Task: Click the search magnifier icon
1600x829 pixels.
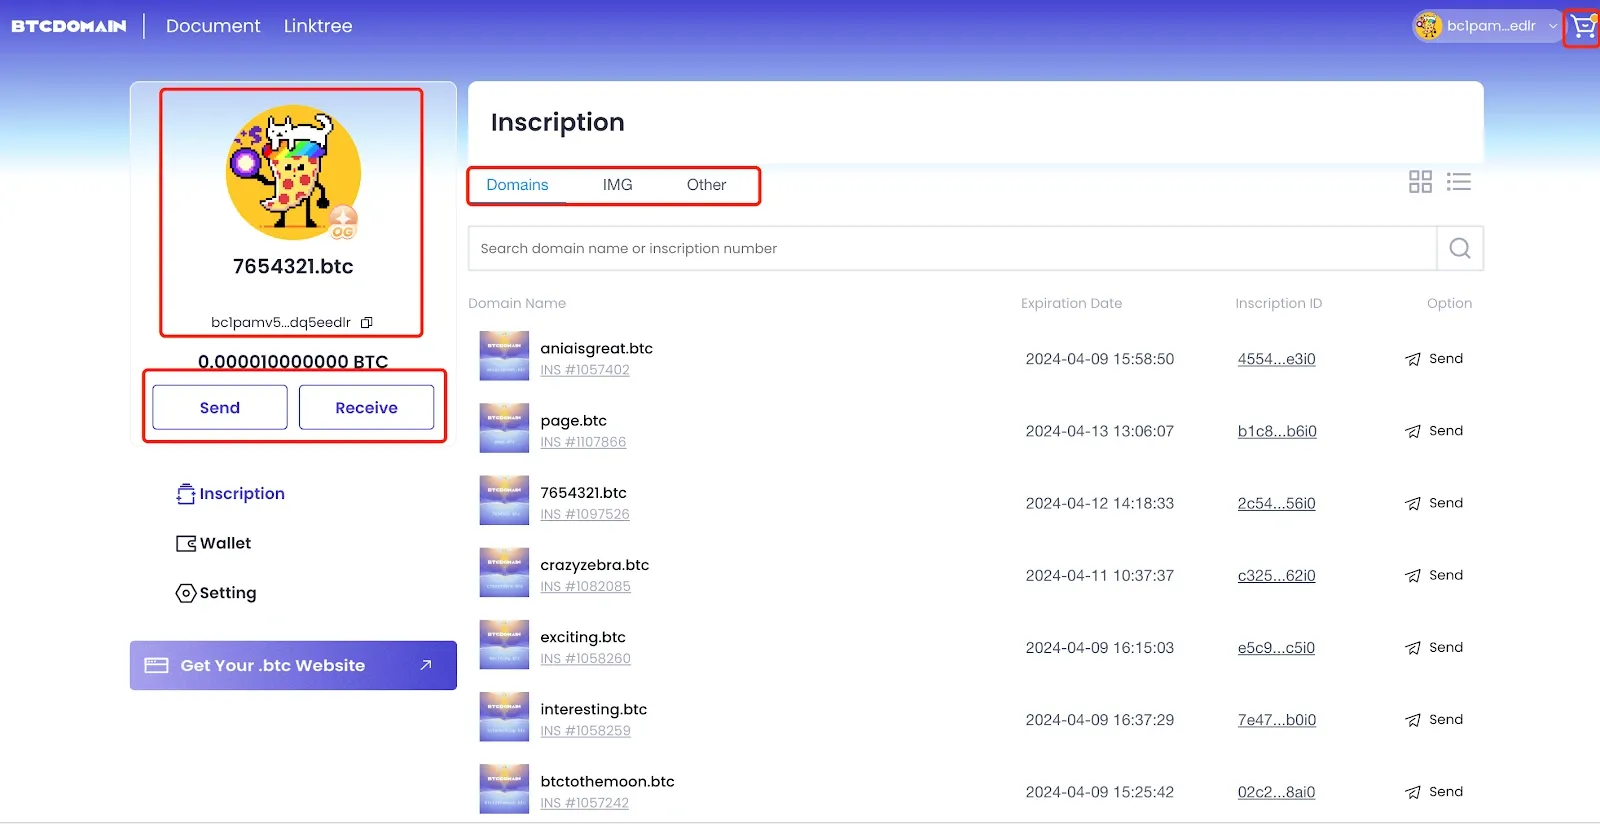Action: 1460,248
